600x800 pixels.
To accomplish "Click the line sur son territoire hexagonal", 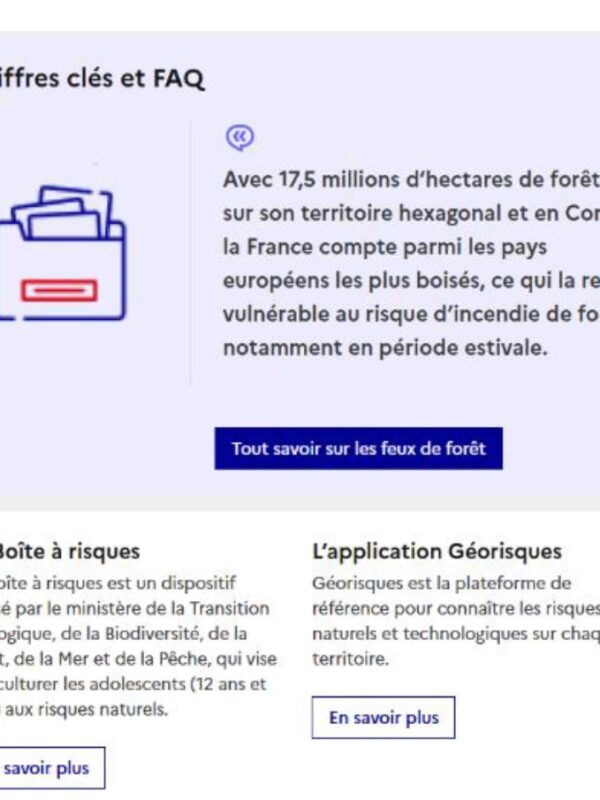I will click(411, 213).
